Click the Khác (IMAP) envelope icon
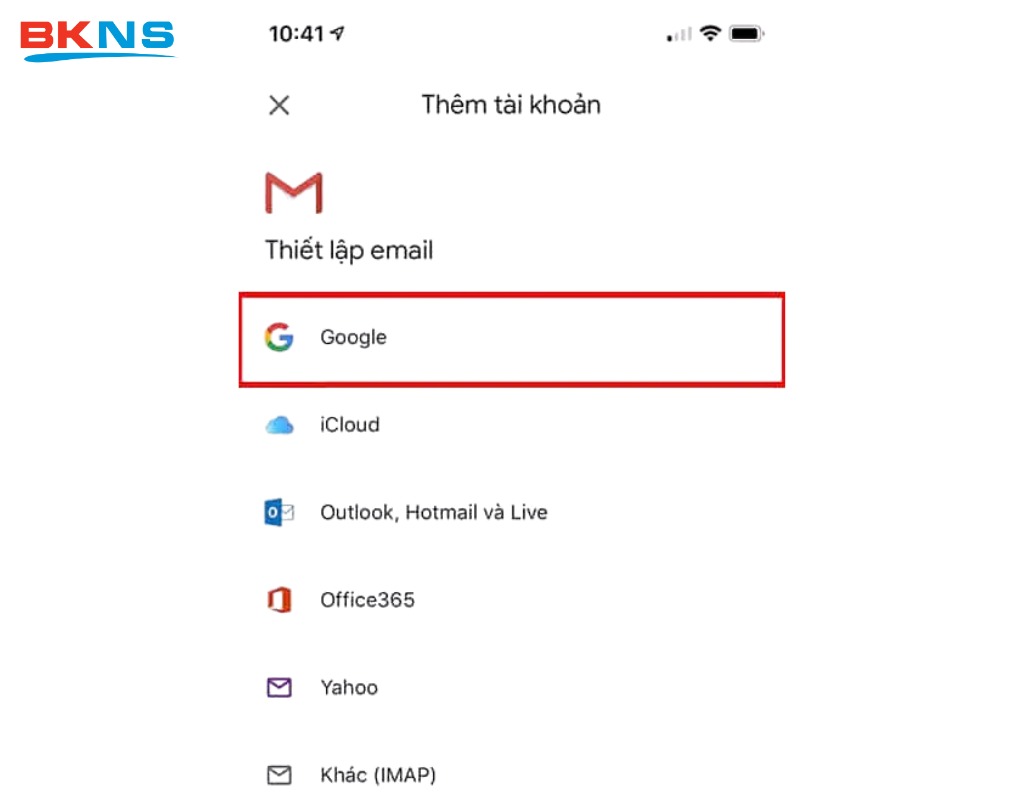 280,775
